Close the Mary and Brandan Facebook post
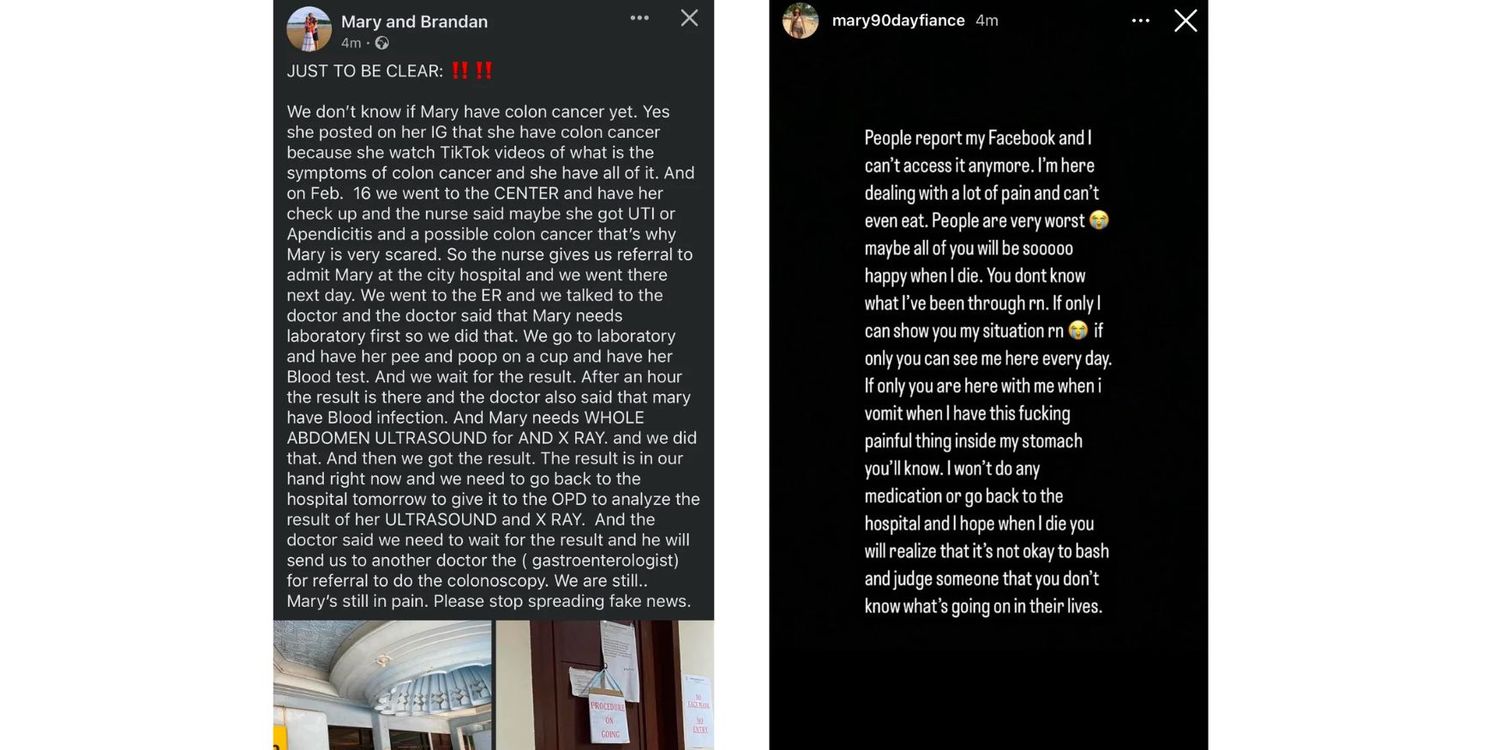This screenshot has width=1500, height=750. pos(689,18)
